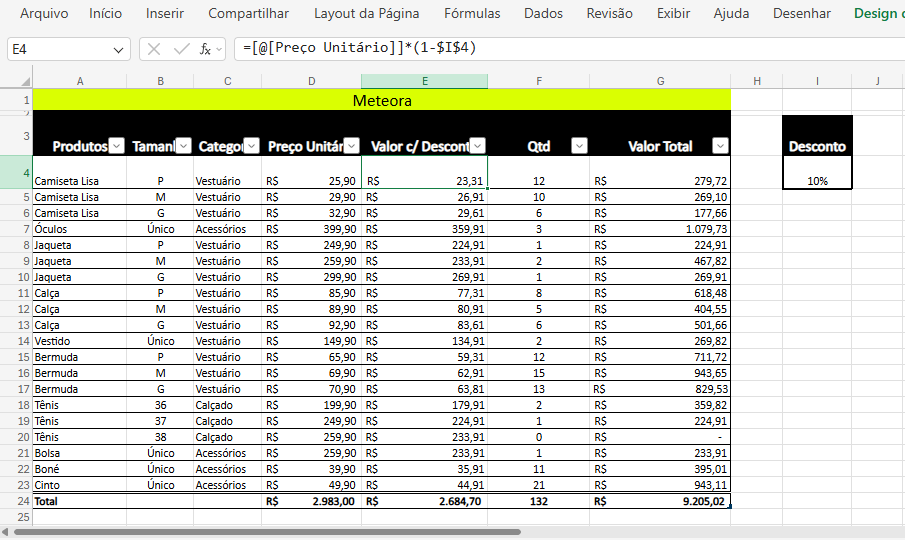Open the Dados tab
The height and width of the screenshot is (540, 905).
pos(543,13)
